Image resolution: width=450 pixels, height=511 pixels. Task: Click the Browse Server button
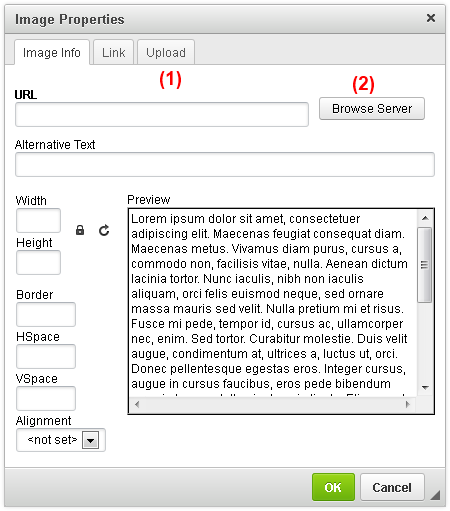[x=372, y=109]
